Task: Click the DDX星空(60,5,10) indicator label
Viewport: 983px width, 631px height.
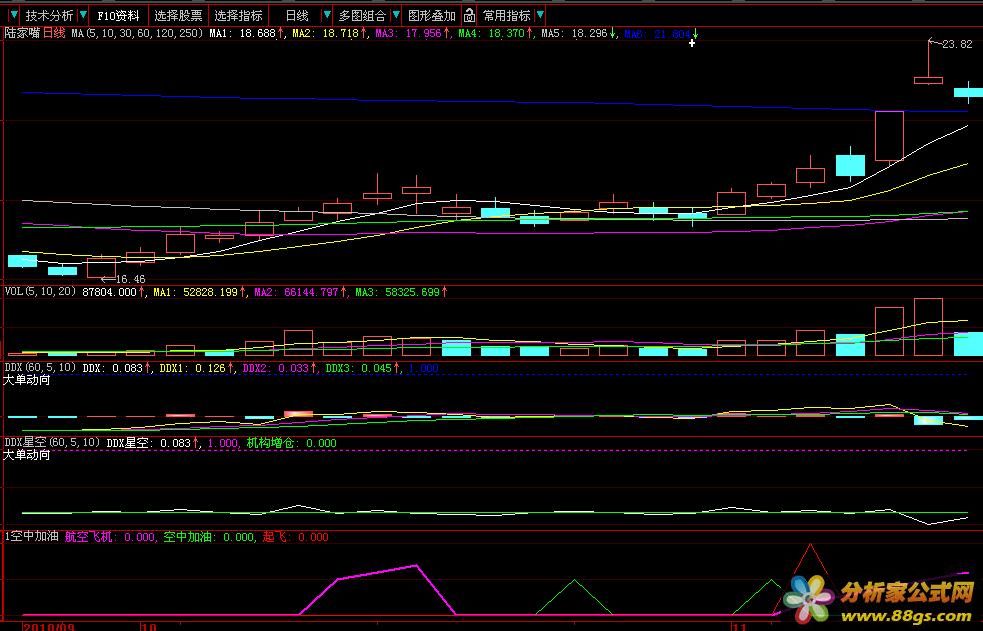Action: [52, 442]
